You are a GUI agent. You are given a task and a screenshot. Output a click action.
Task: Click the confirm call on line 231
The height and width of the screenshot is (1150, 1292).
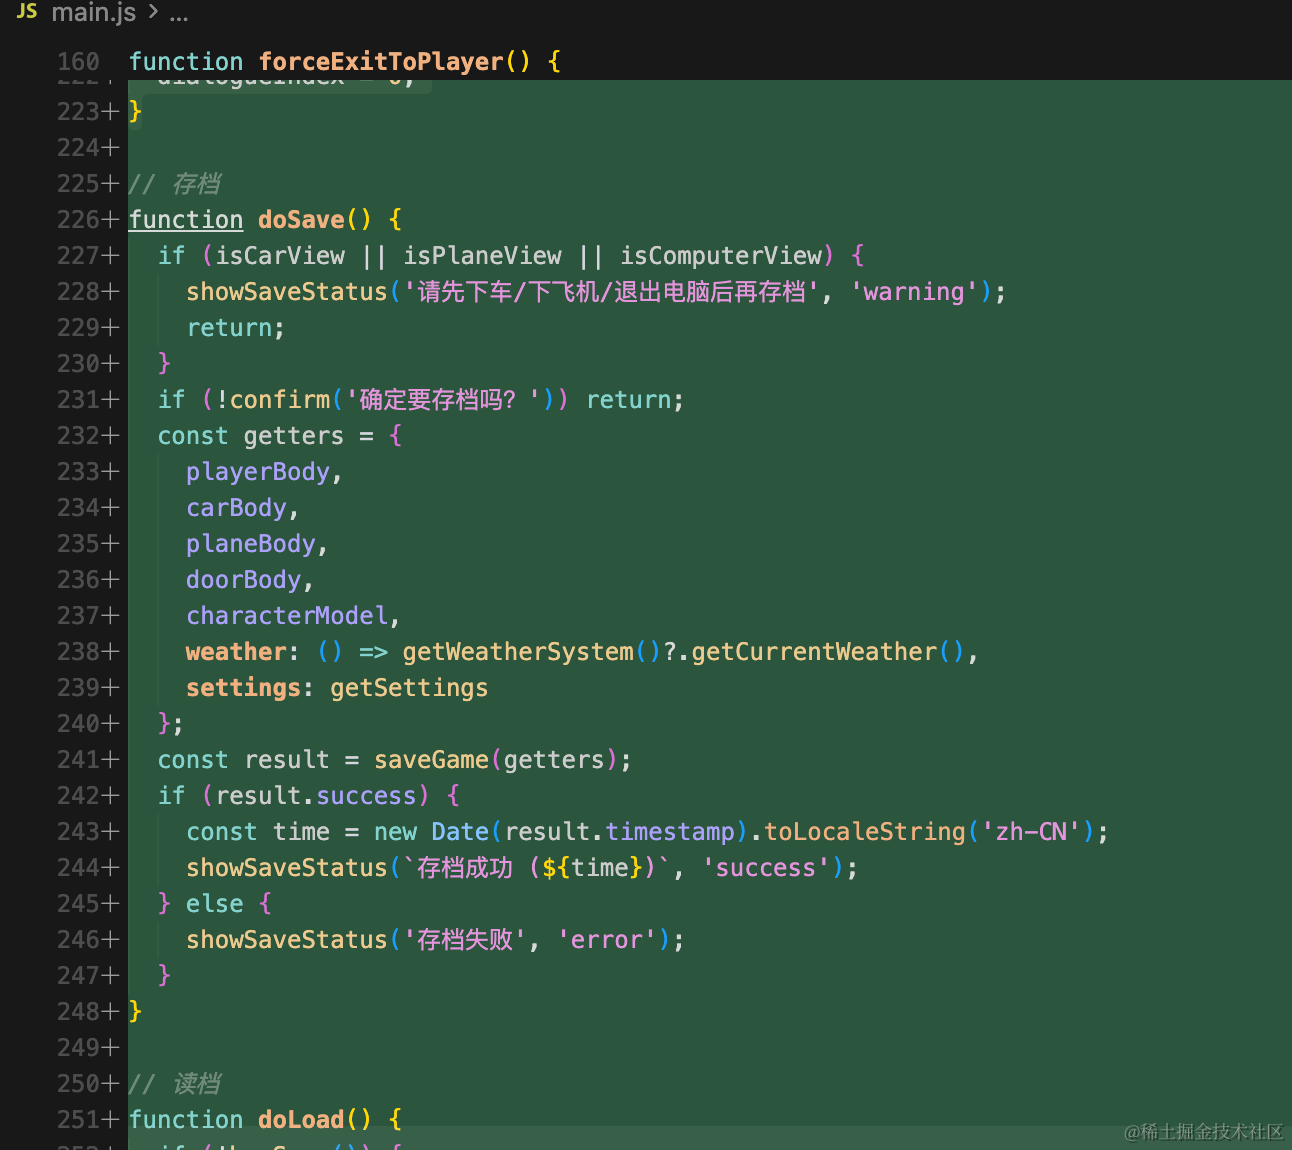[280, 399]
